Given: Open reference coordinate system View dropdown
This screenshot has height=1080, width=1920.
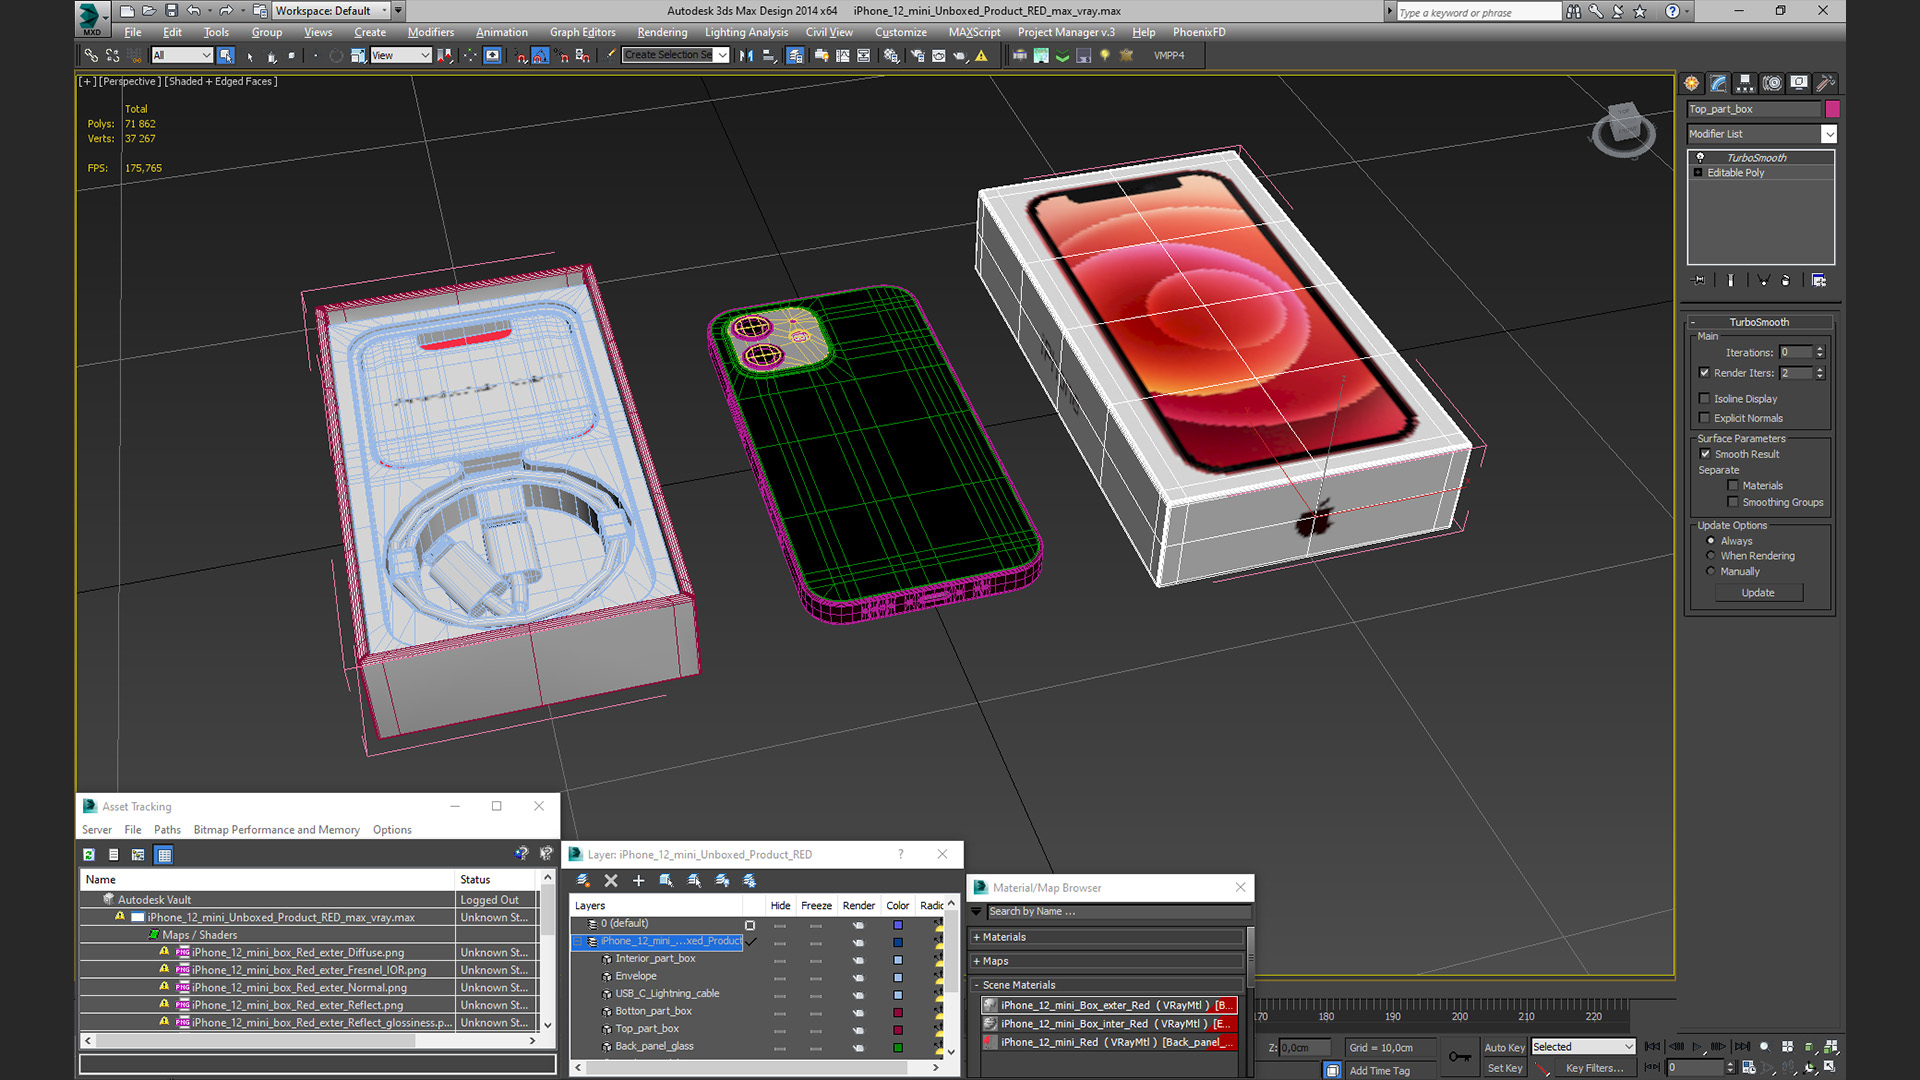Looking at the screenshot, I should [x=400, y=56].
